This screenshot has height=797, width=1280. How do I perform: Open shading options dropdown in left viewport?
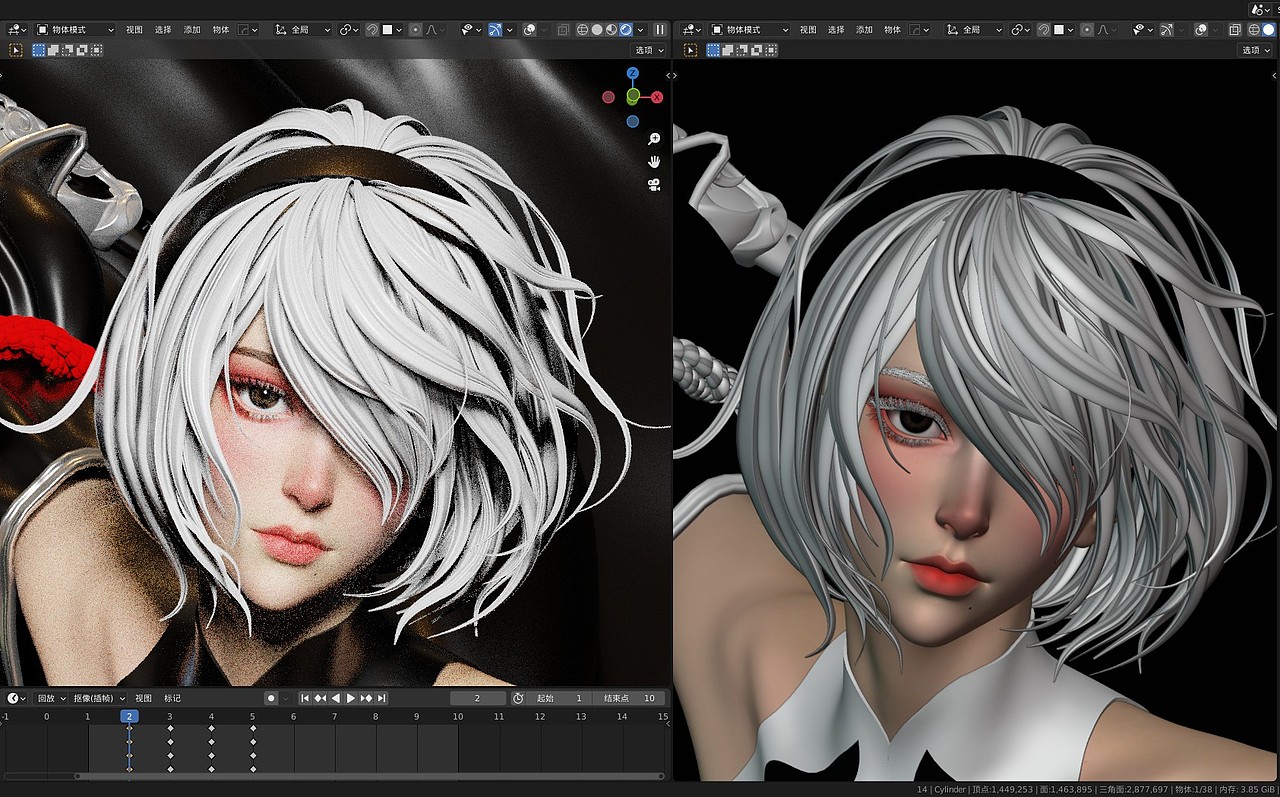point(639,30)
